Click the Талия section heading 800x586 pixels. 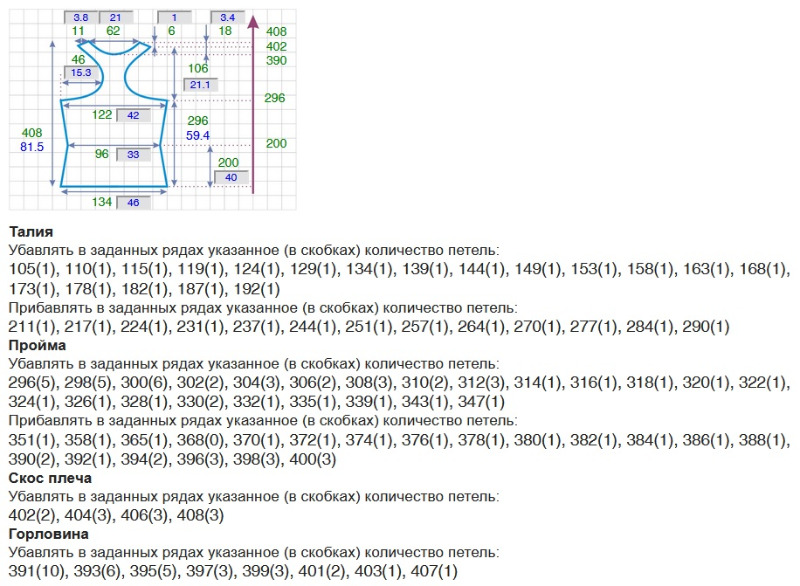point(30,232)
